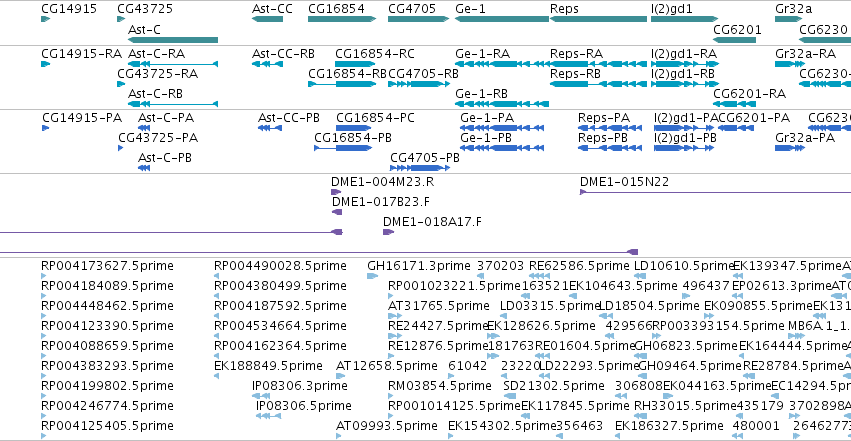Select the CG16854-PC protein bar
851x441 pixels.
pos(354,128)
